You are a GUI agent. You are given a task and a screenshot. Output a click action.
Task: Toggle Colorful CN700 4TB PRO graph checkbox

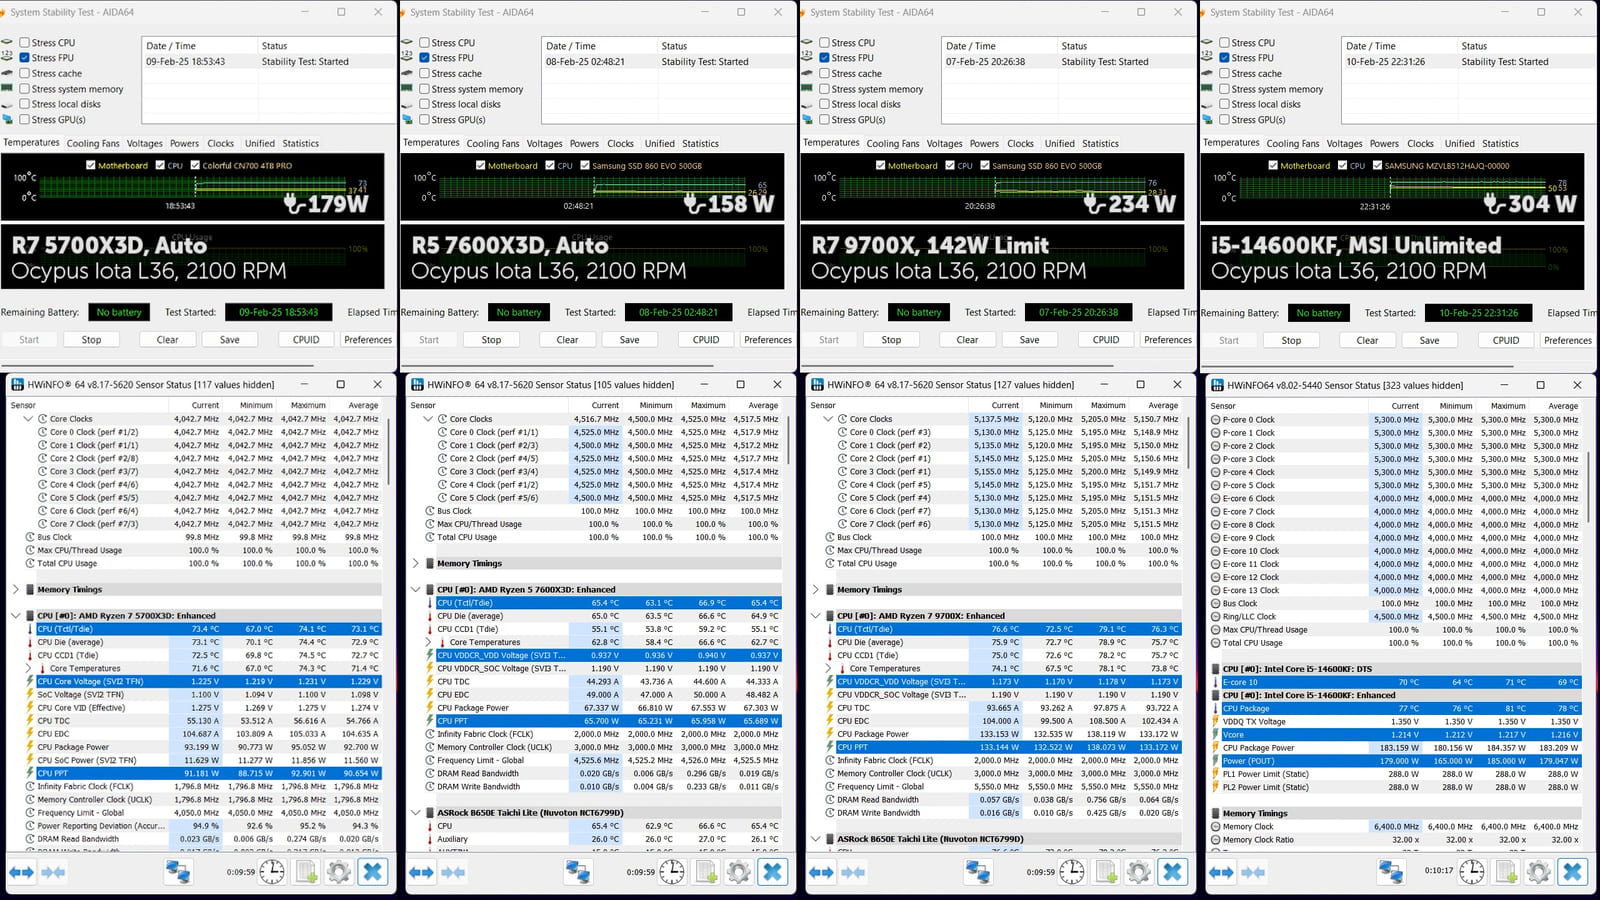tap(195, 166)
